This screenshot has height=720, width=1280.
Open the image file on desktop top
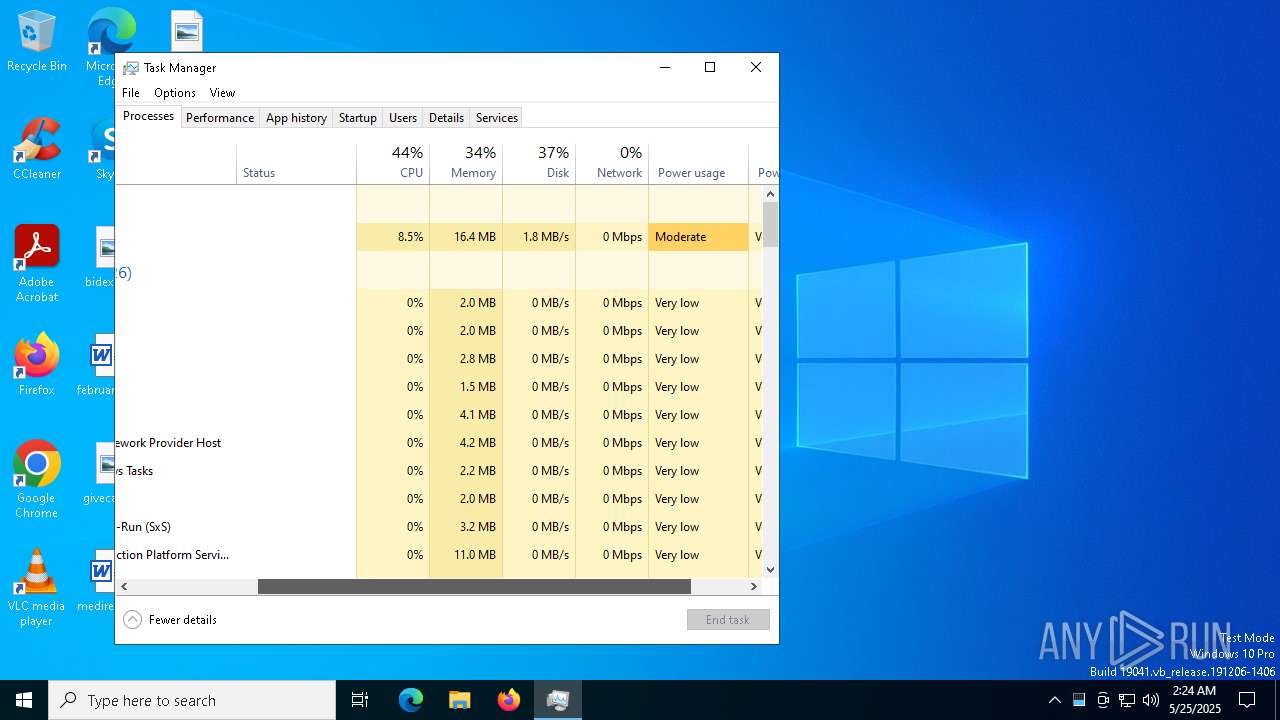tap(187, 30)
